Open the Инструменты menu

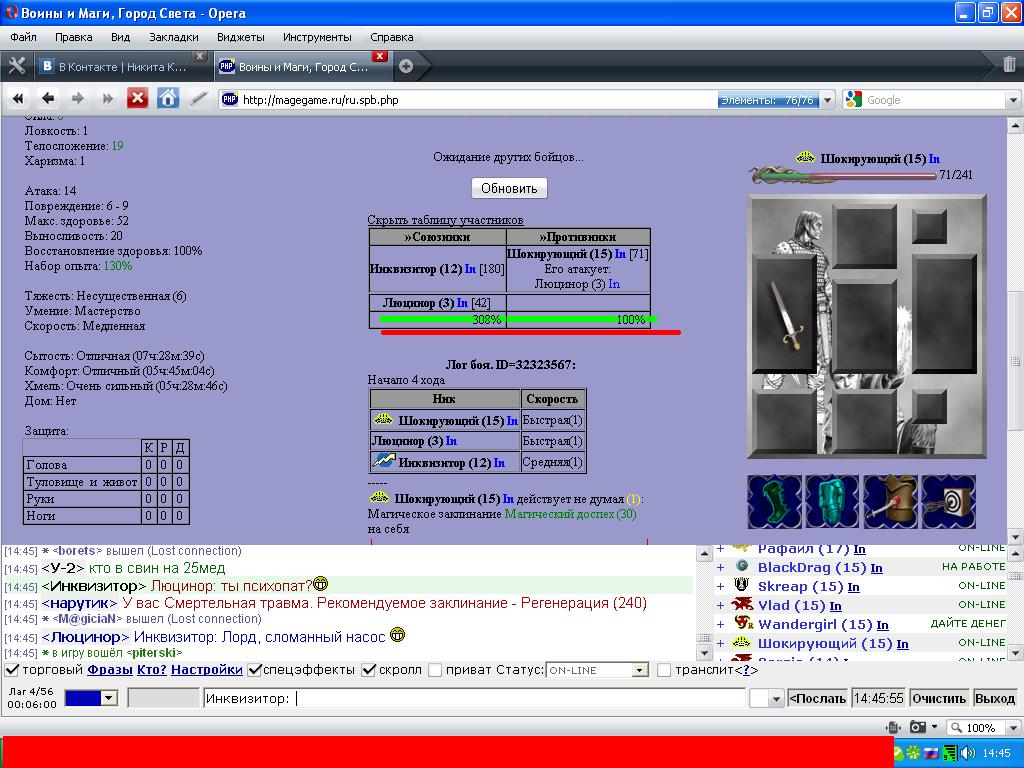(317, 37)
